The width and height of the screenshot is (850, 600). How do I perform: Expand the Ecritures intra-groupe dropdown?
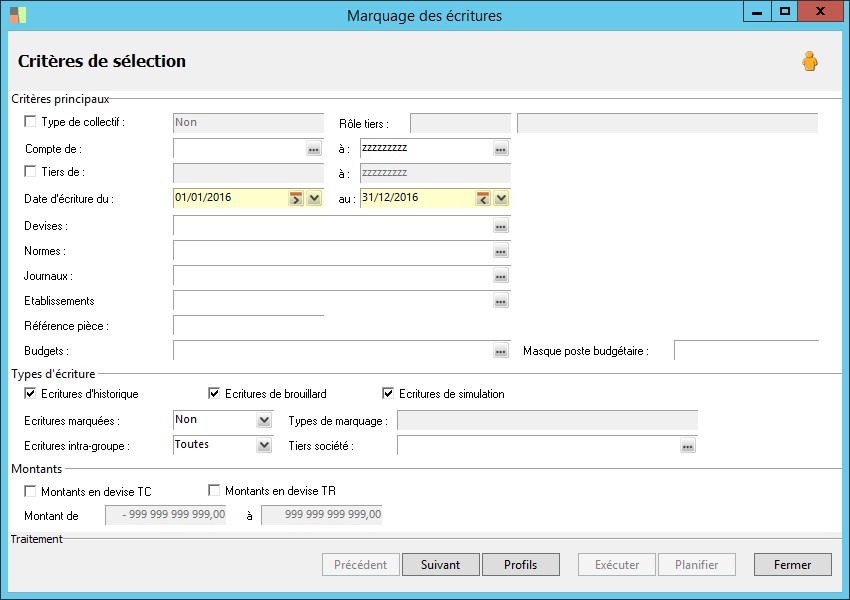[x=264, y=445]
